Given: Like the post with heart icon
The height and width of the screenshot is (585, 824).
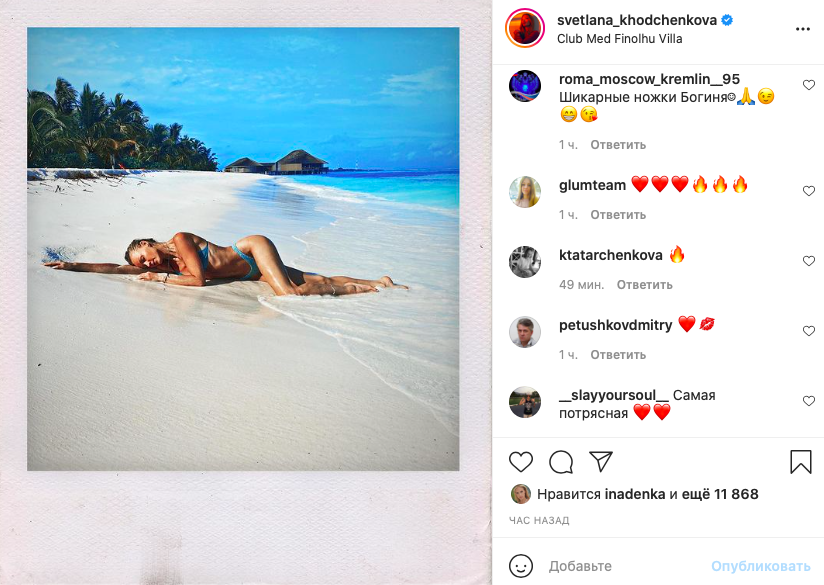Looking at the screenshot, I should coord(521,462).
